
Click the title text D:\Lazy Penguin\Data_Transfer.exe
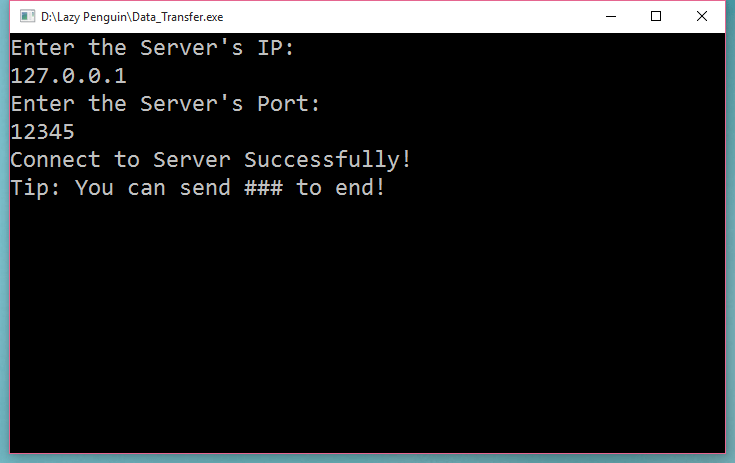pos(132,17)
